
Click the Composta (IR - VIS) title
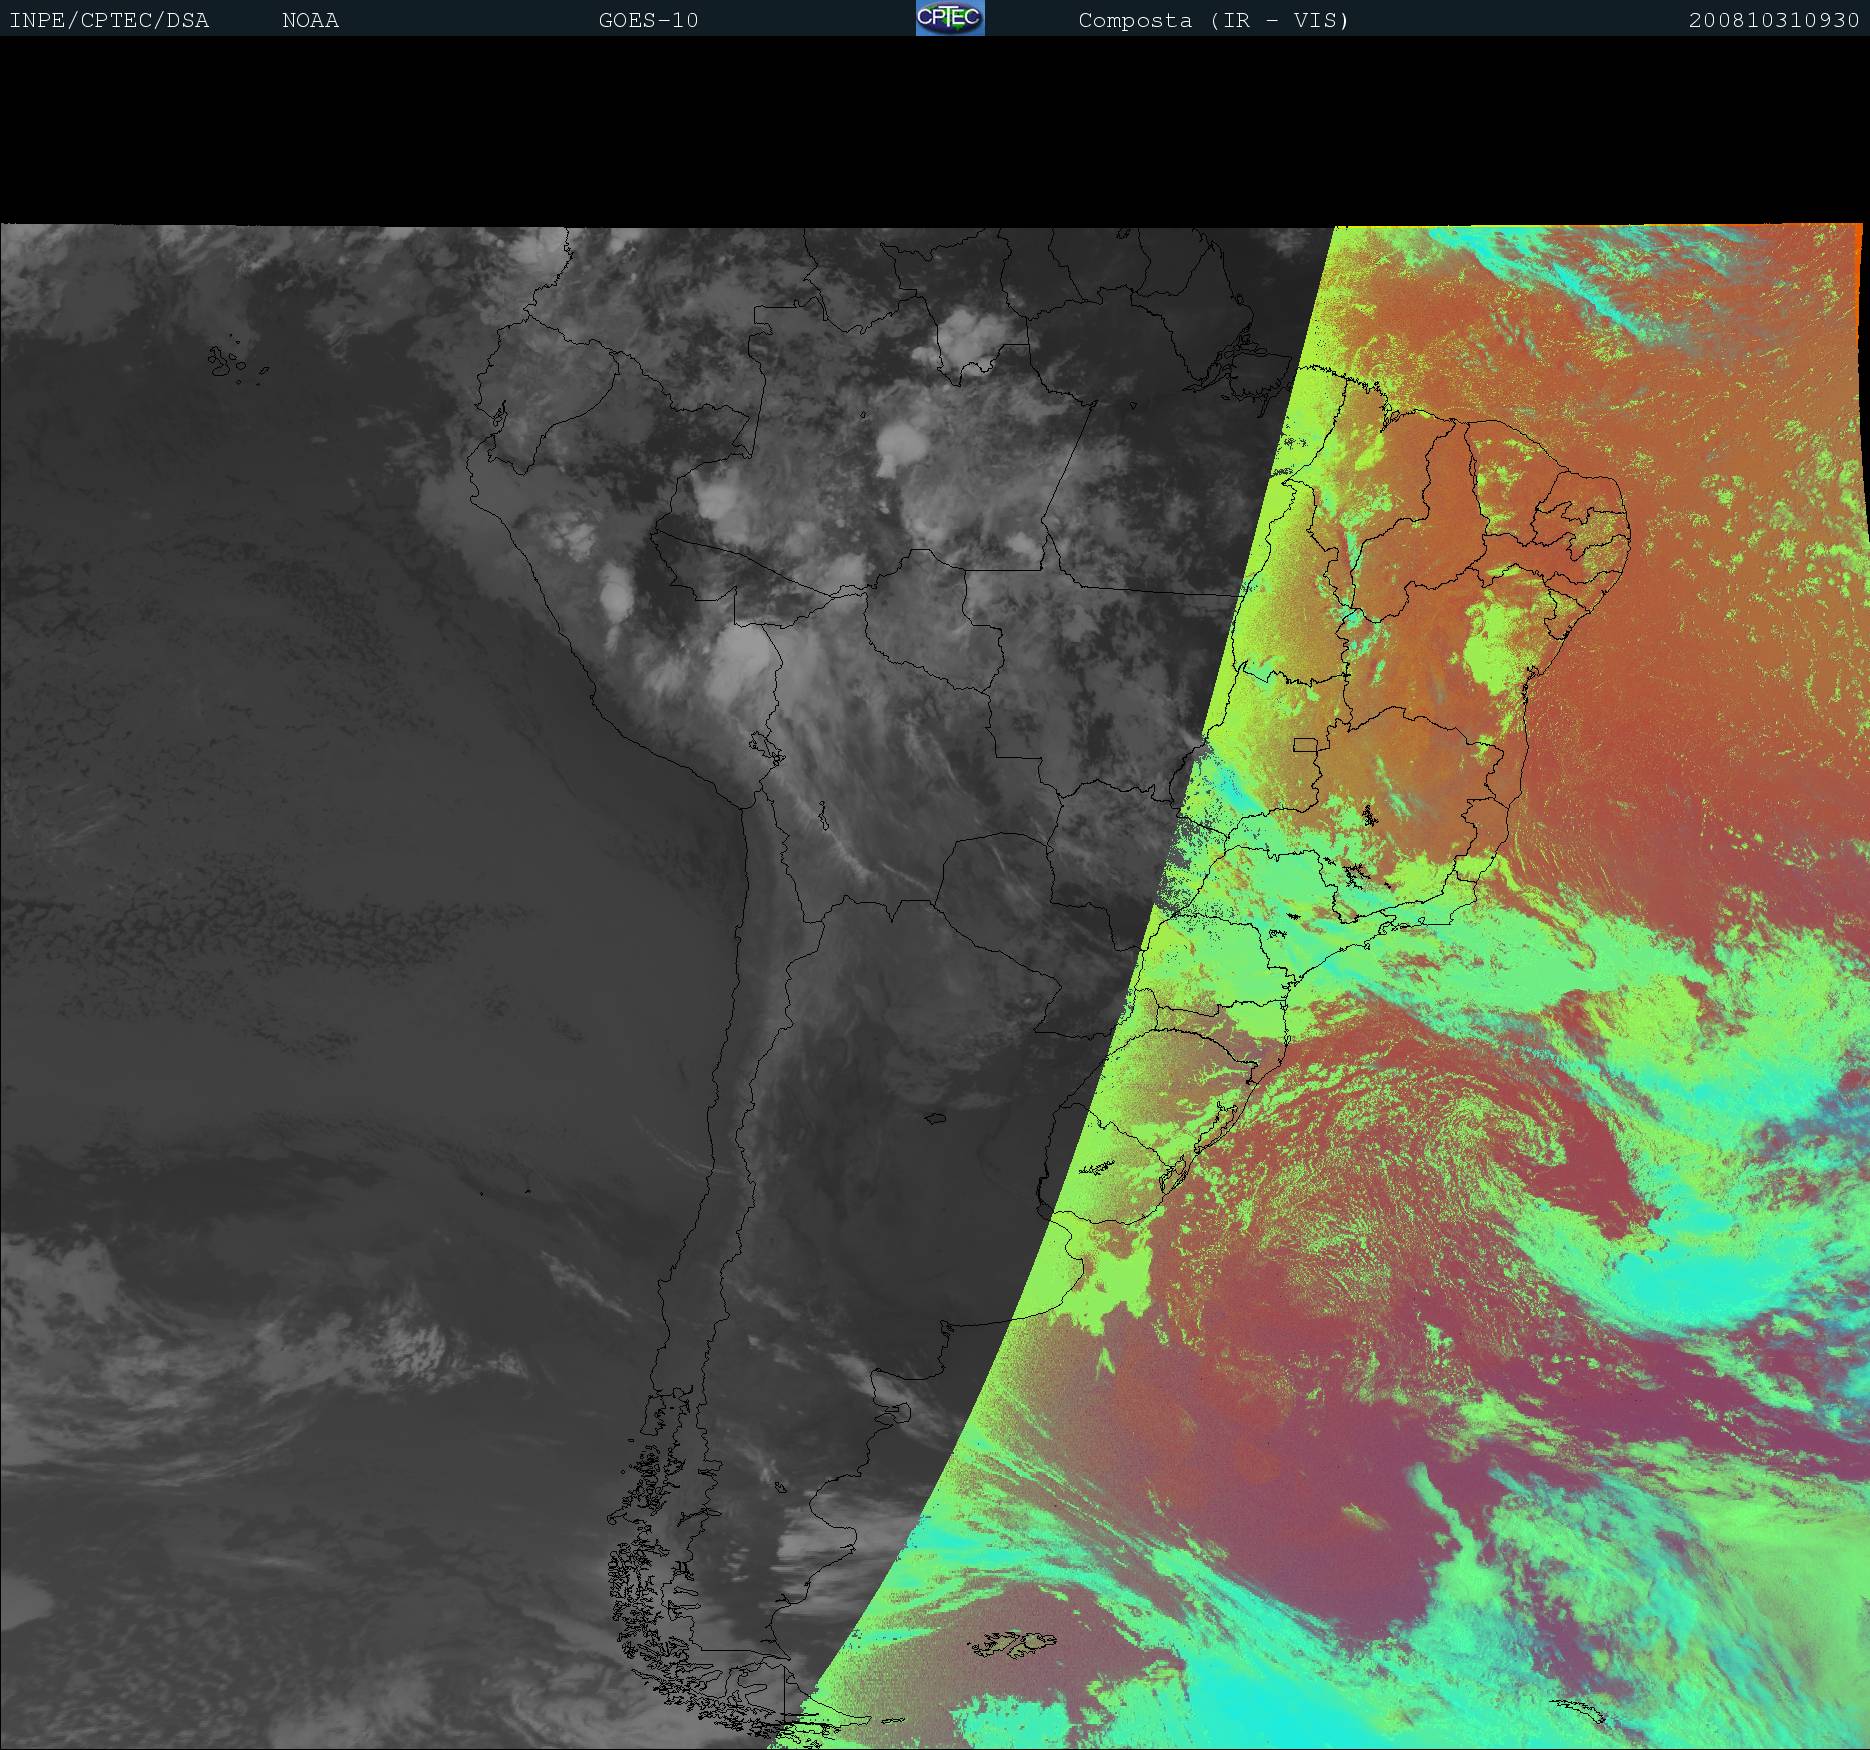click(1213, 20)
